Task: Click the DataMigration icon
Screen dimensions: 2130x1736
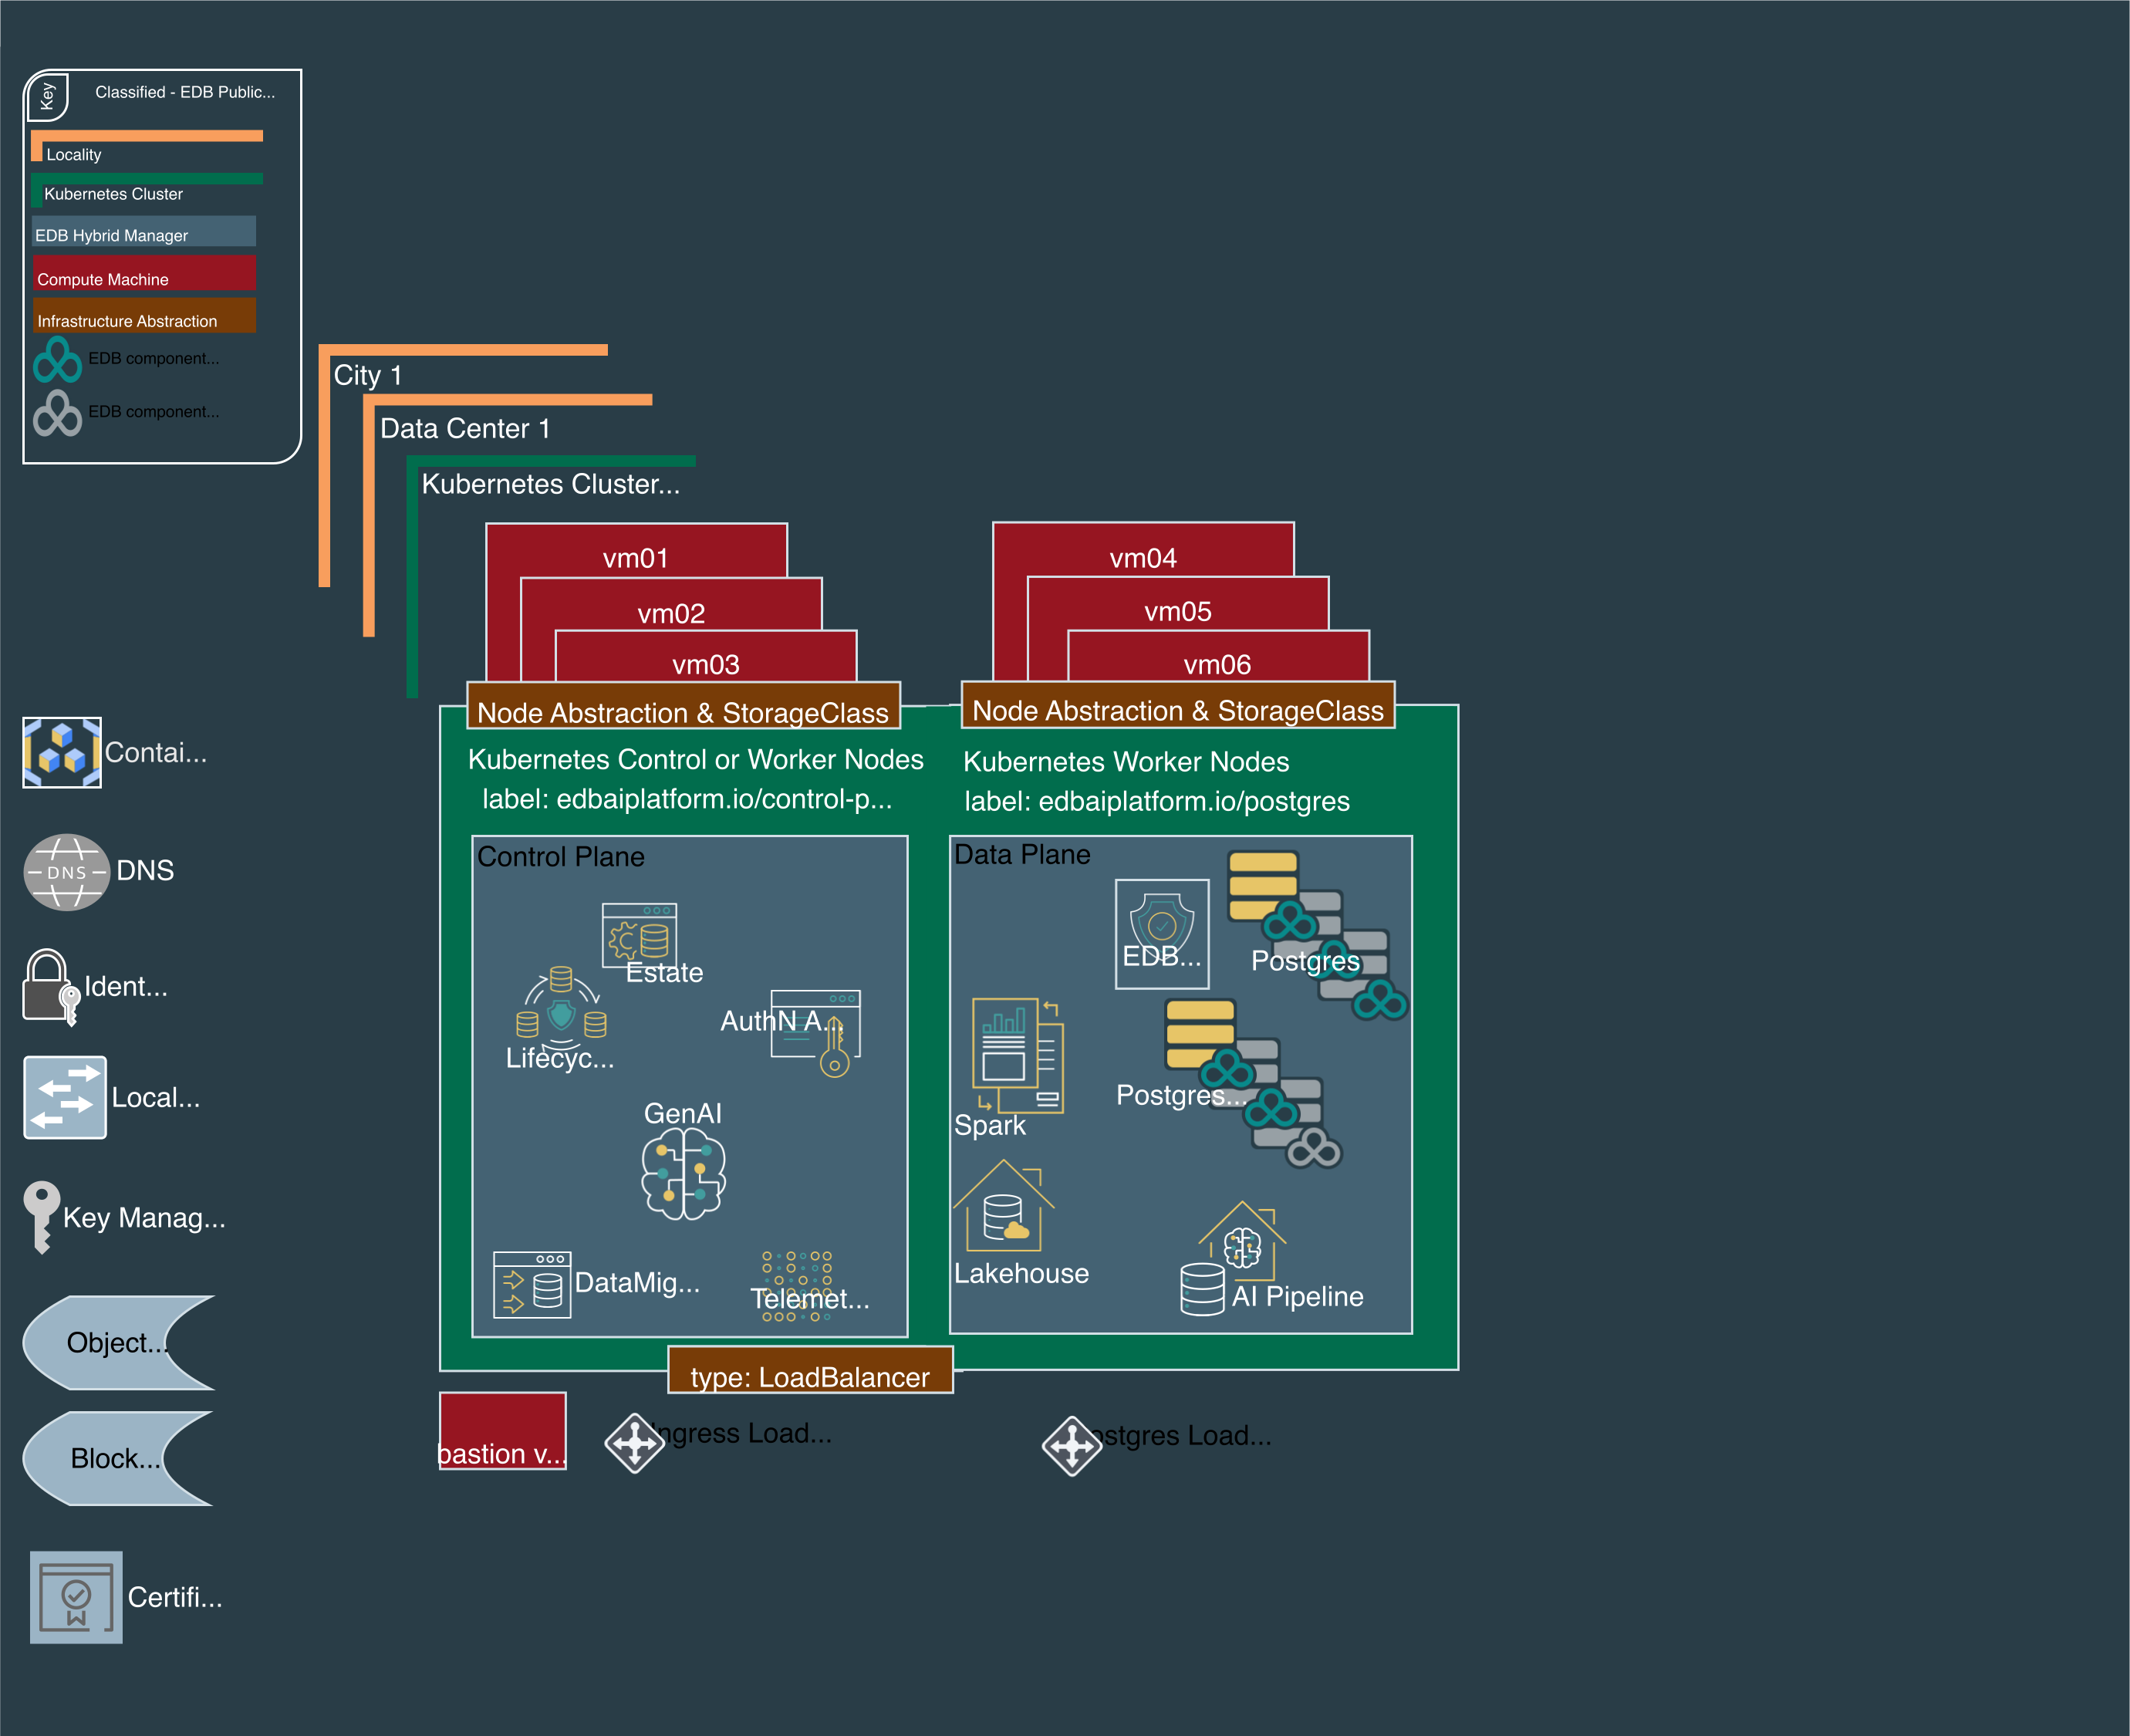Action: [x=532, y=1284]
